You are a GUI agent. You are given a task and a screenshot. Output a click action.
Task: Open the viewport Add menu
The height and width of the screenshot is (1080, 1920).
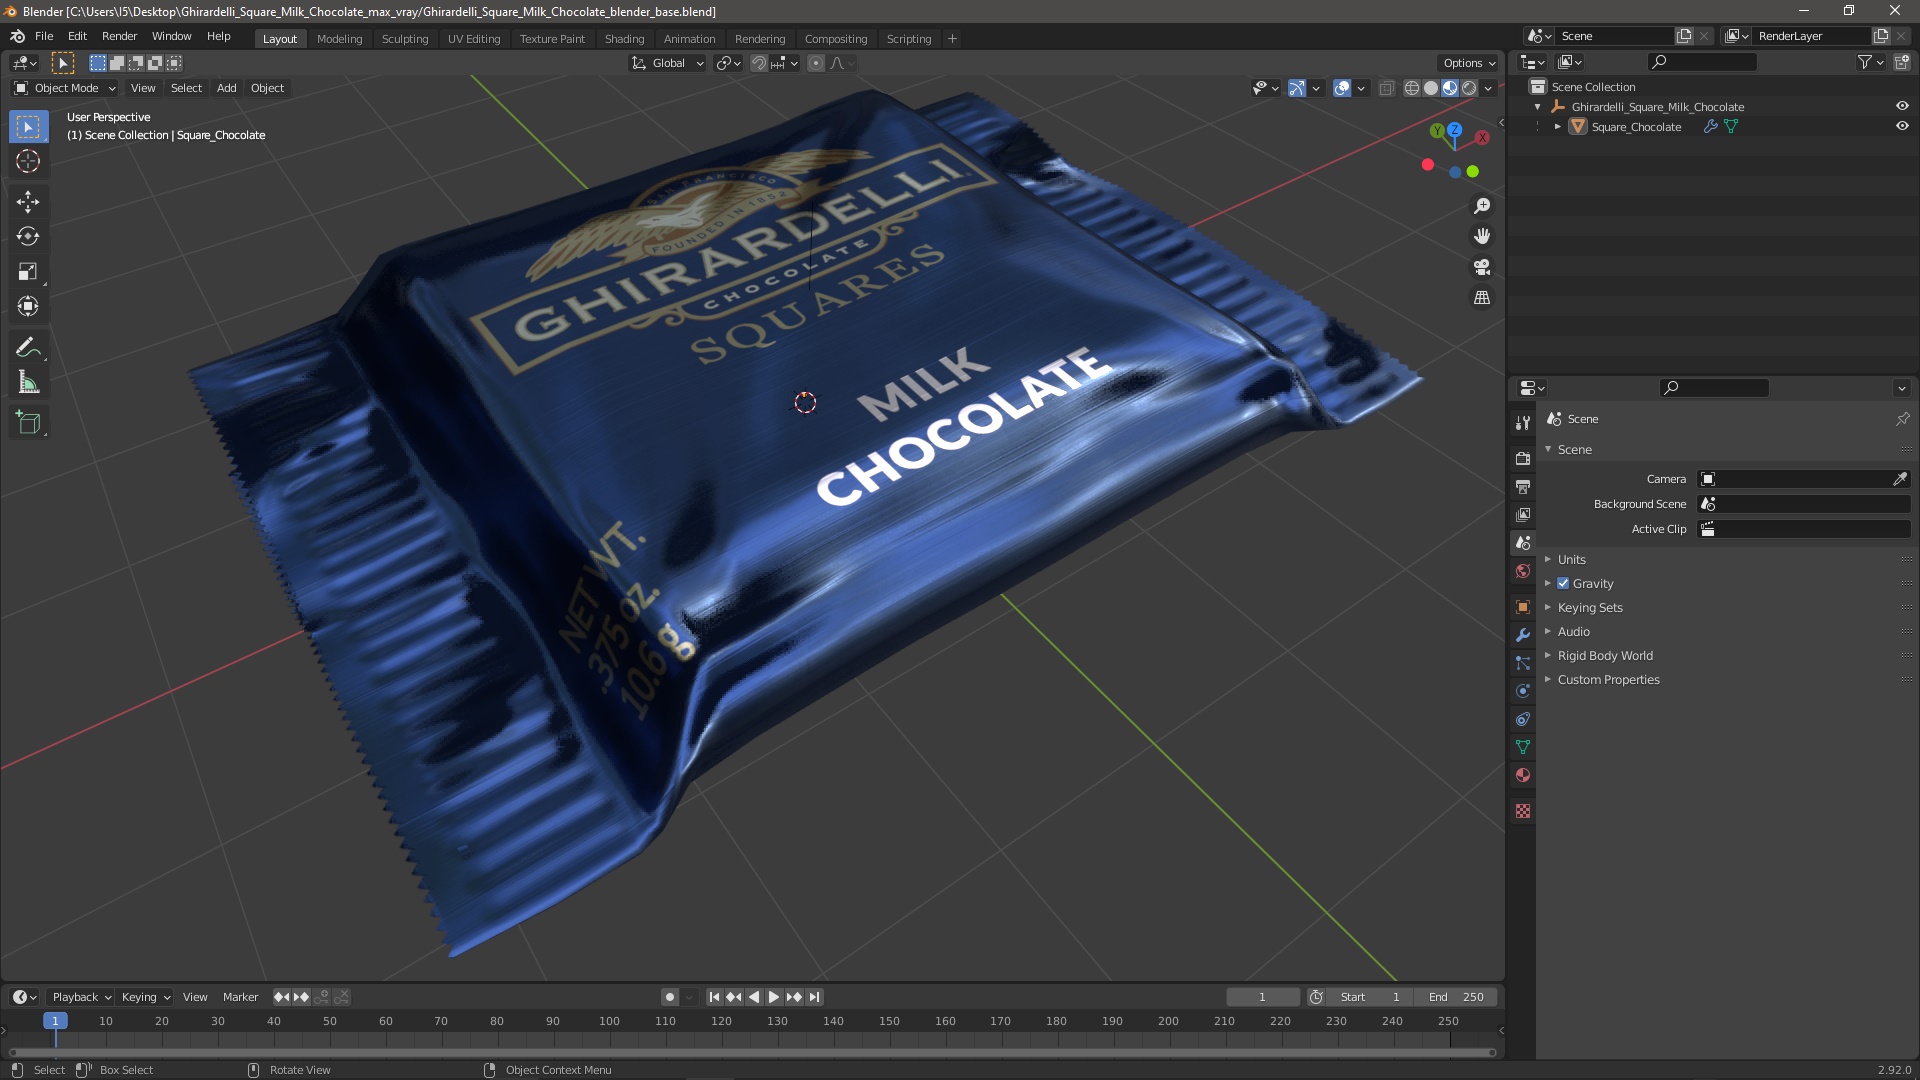[227, 88]
